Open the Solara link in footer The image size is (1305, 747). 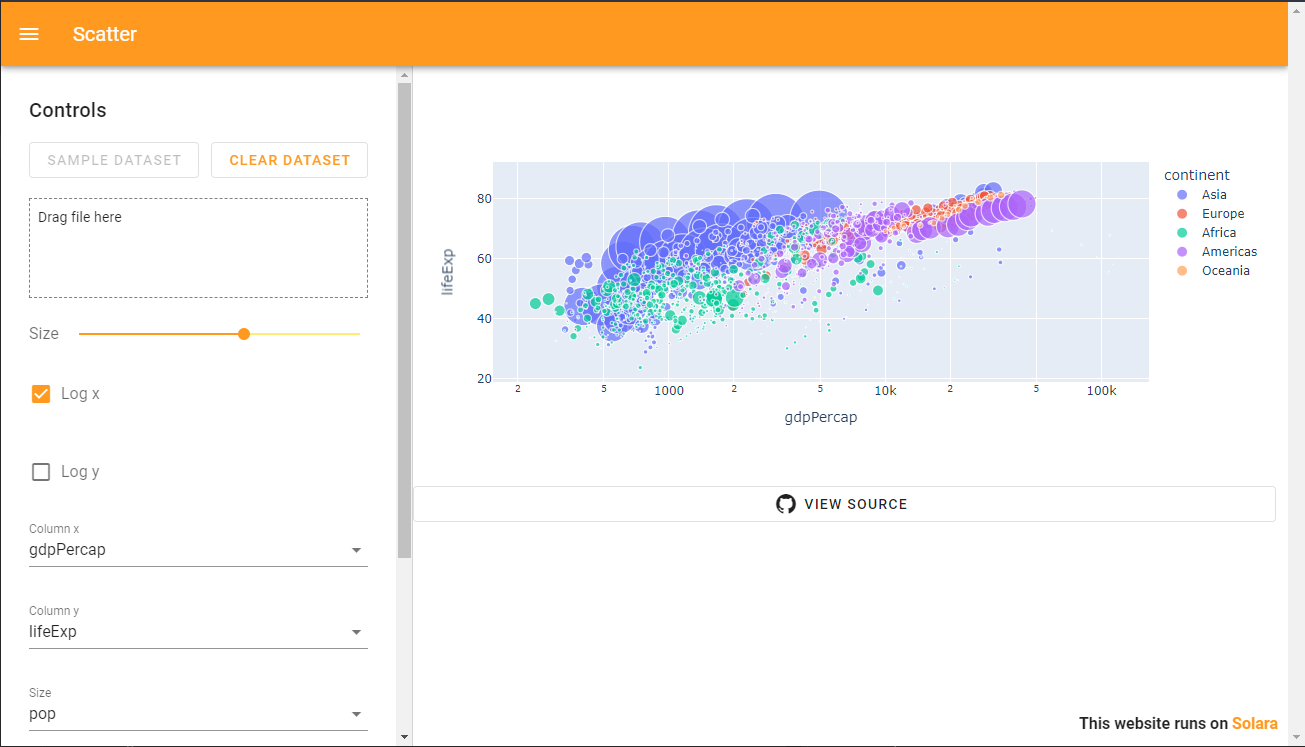click(1254, 723)
